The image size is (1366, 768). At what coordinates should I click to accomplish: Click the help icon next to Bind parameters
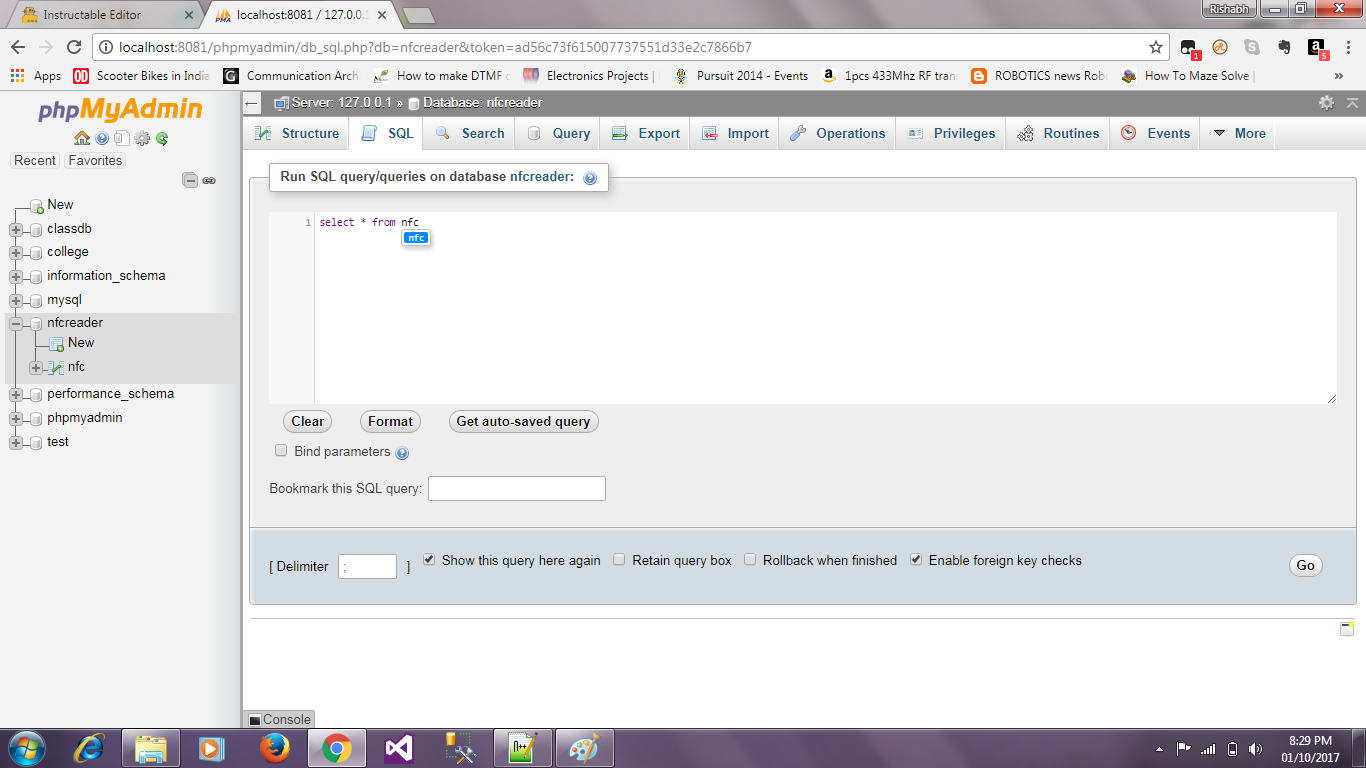click(x=402, y=453)
